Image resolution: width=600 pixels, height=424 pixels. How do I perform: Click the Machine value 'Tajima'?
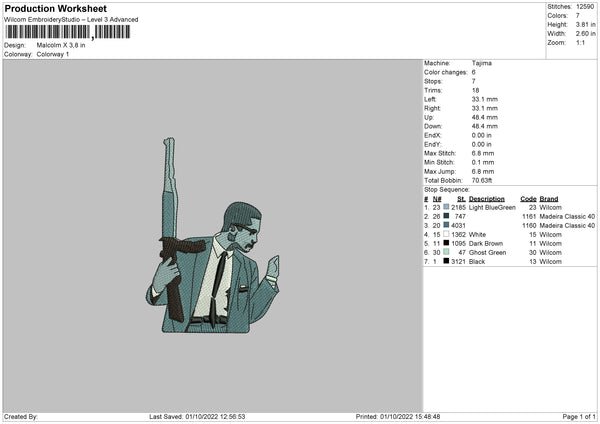[x=482, y=63]
